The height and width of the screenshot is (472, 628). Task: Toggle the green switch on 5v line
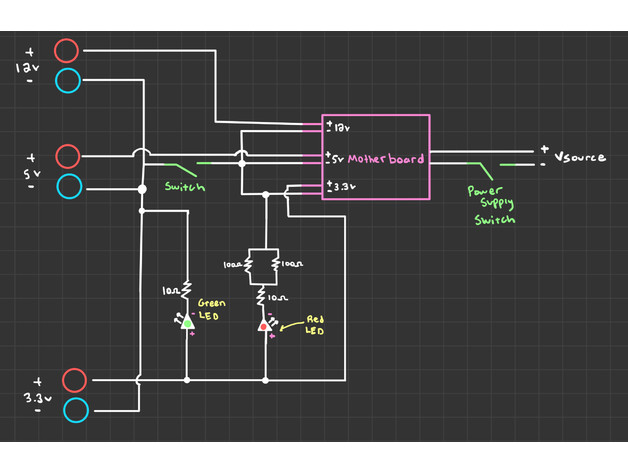click(182, 166)
